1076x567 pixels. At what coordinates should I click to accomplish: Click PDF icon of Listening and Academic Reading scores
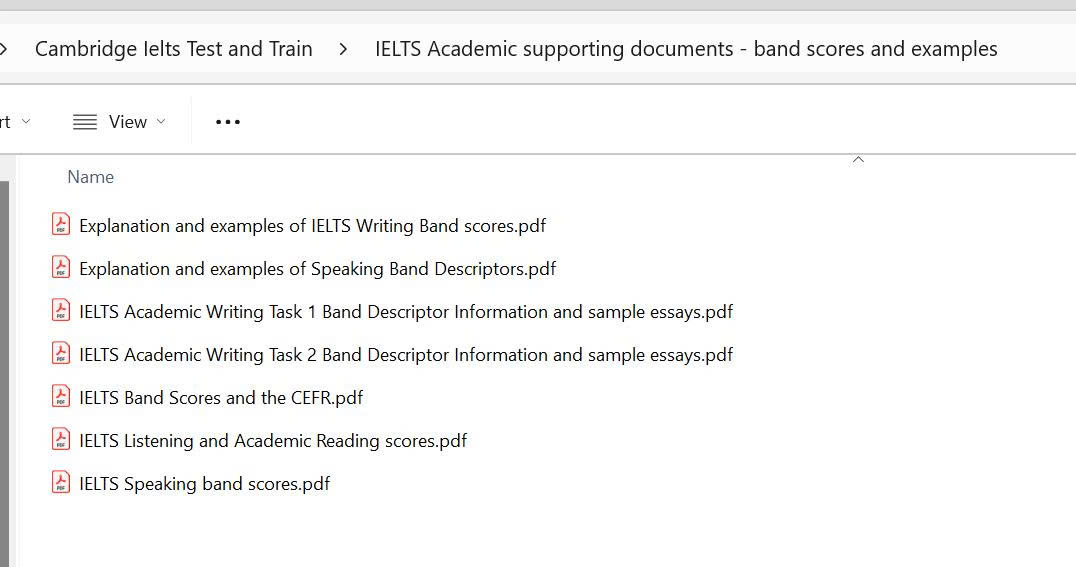click(61, 440)
